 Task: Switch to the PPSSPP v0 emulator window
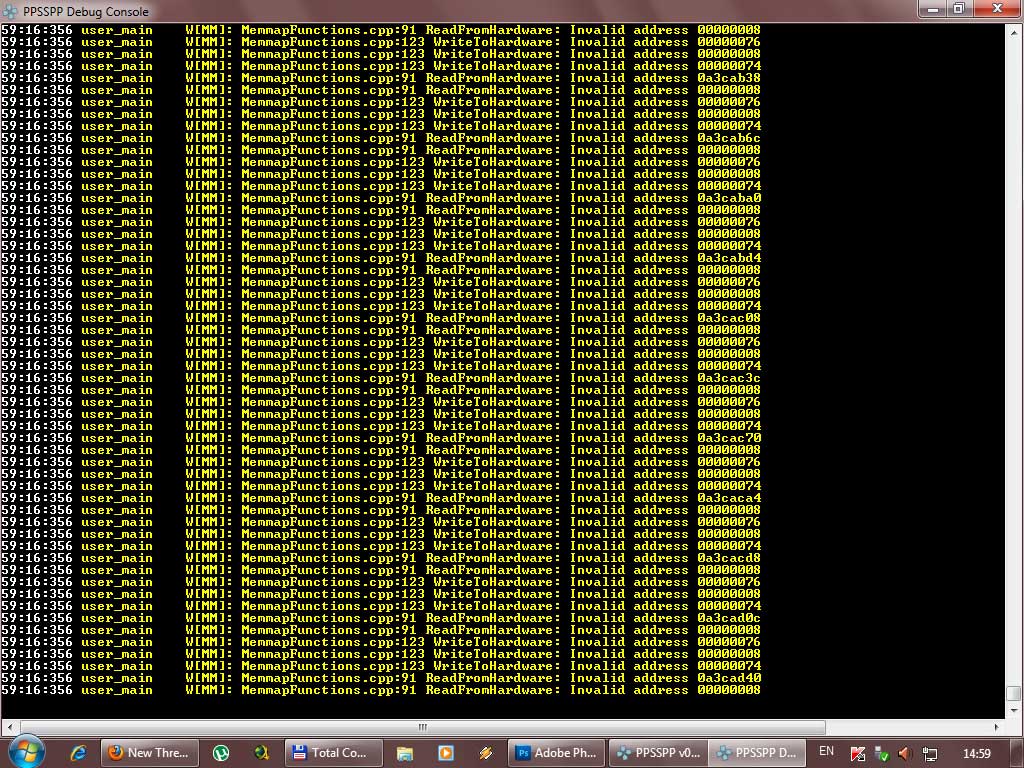[x=657, y=753]
